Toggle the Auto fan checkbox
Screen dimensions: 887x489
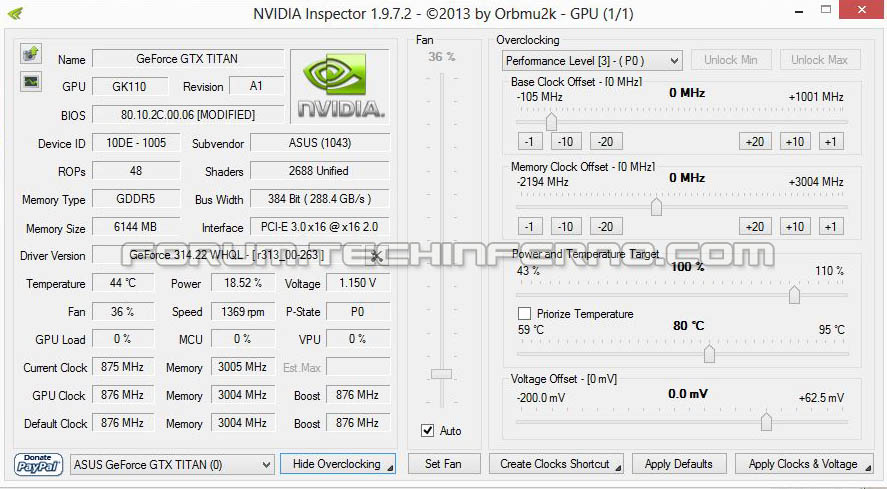pyautogui.click(x=428, y=430)
